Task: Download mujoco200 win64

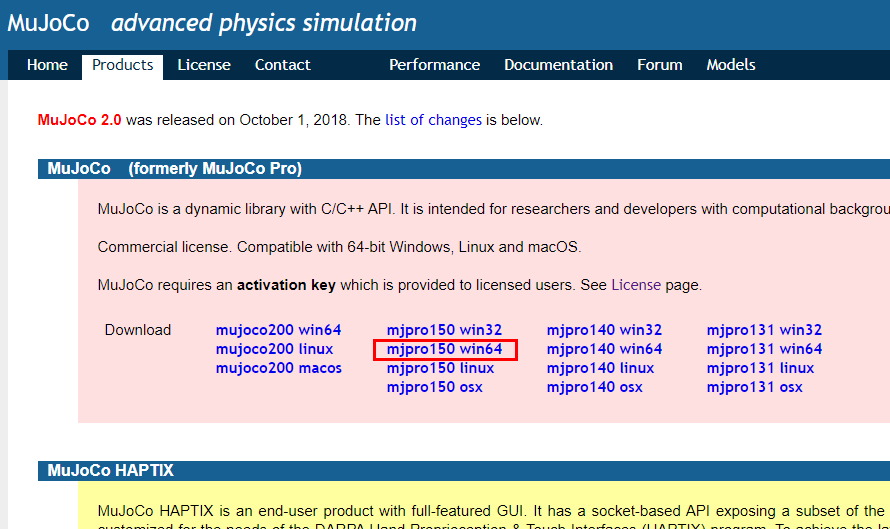Action: click(278, 330)
